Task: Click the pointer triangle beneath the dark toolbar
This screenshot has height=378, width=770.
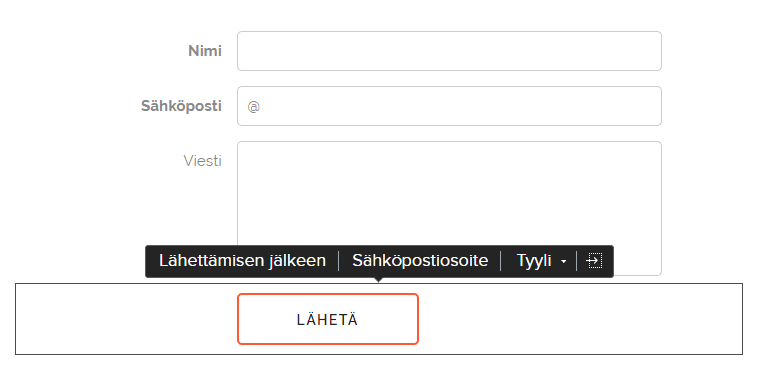Action: click(x=378, y=280)
